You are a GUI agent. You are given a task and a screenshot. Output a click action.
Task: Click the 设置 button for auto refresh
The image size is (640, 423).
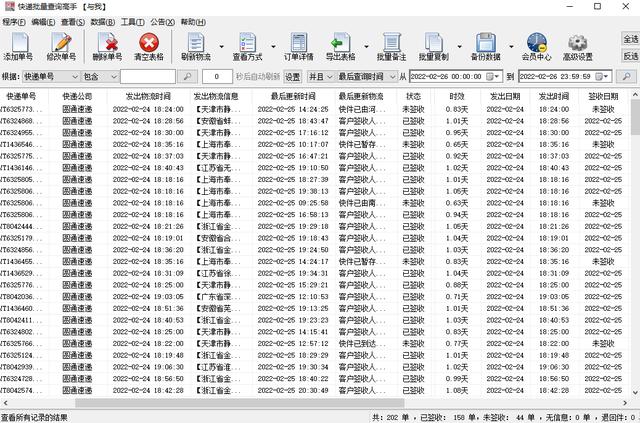292,76
